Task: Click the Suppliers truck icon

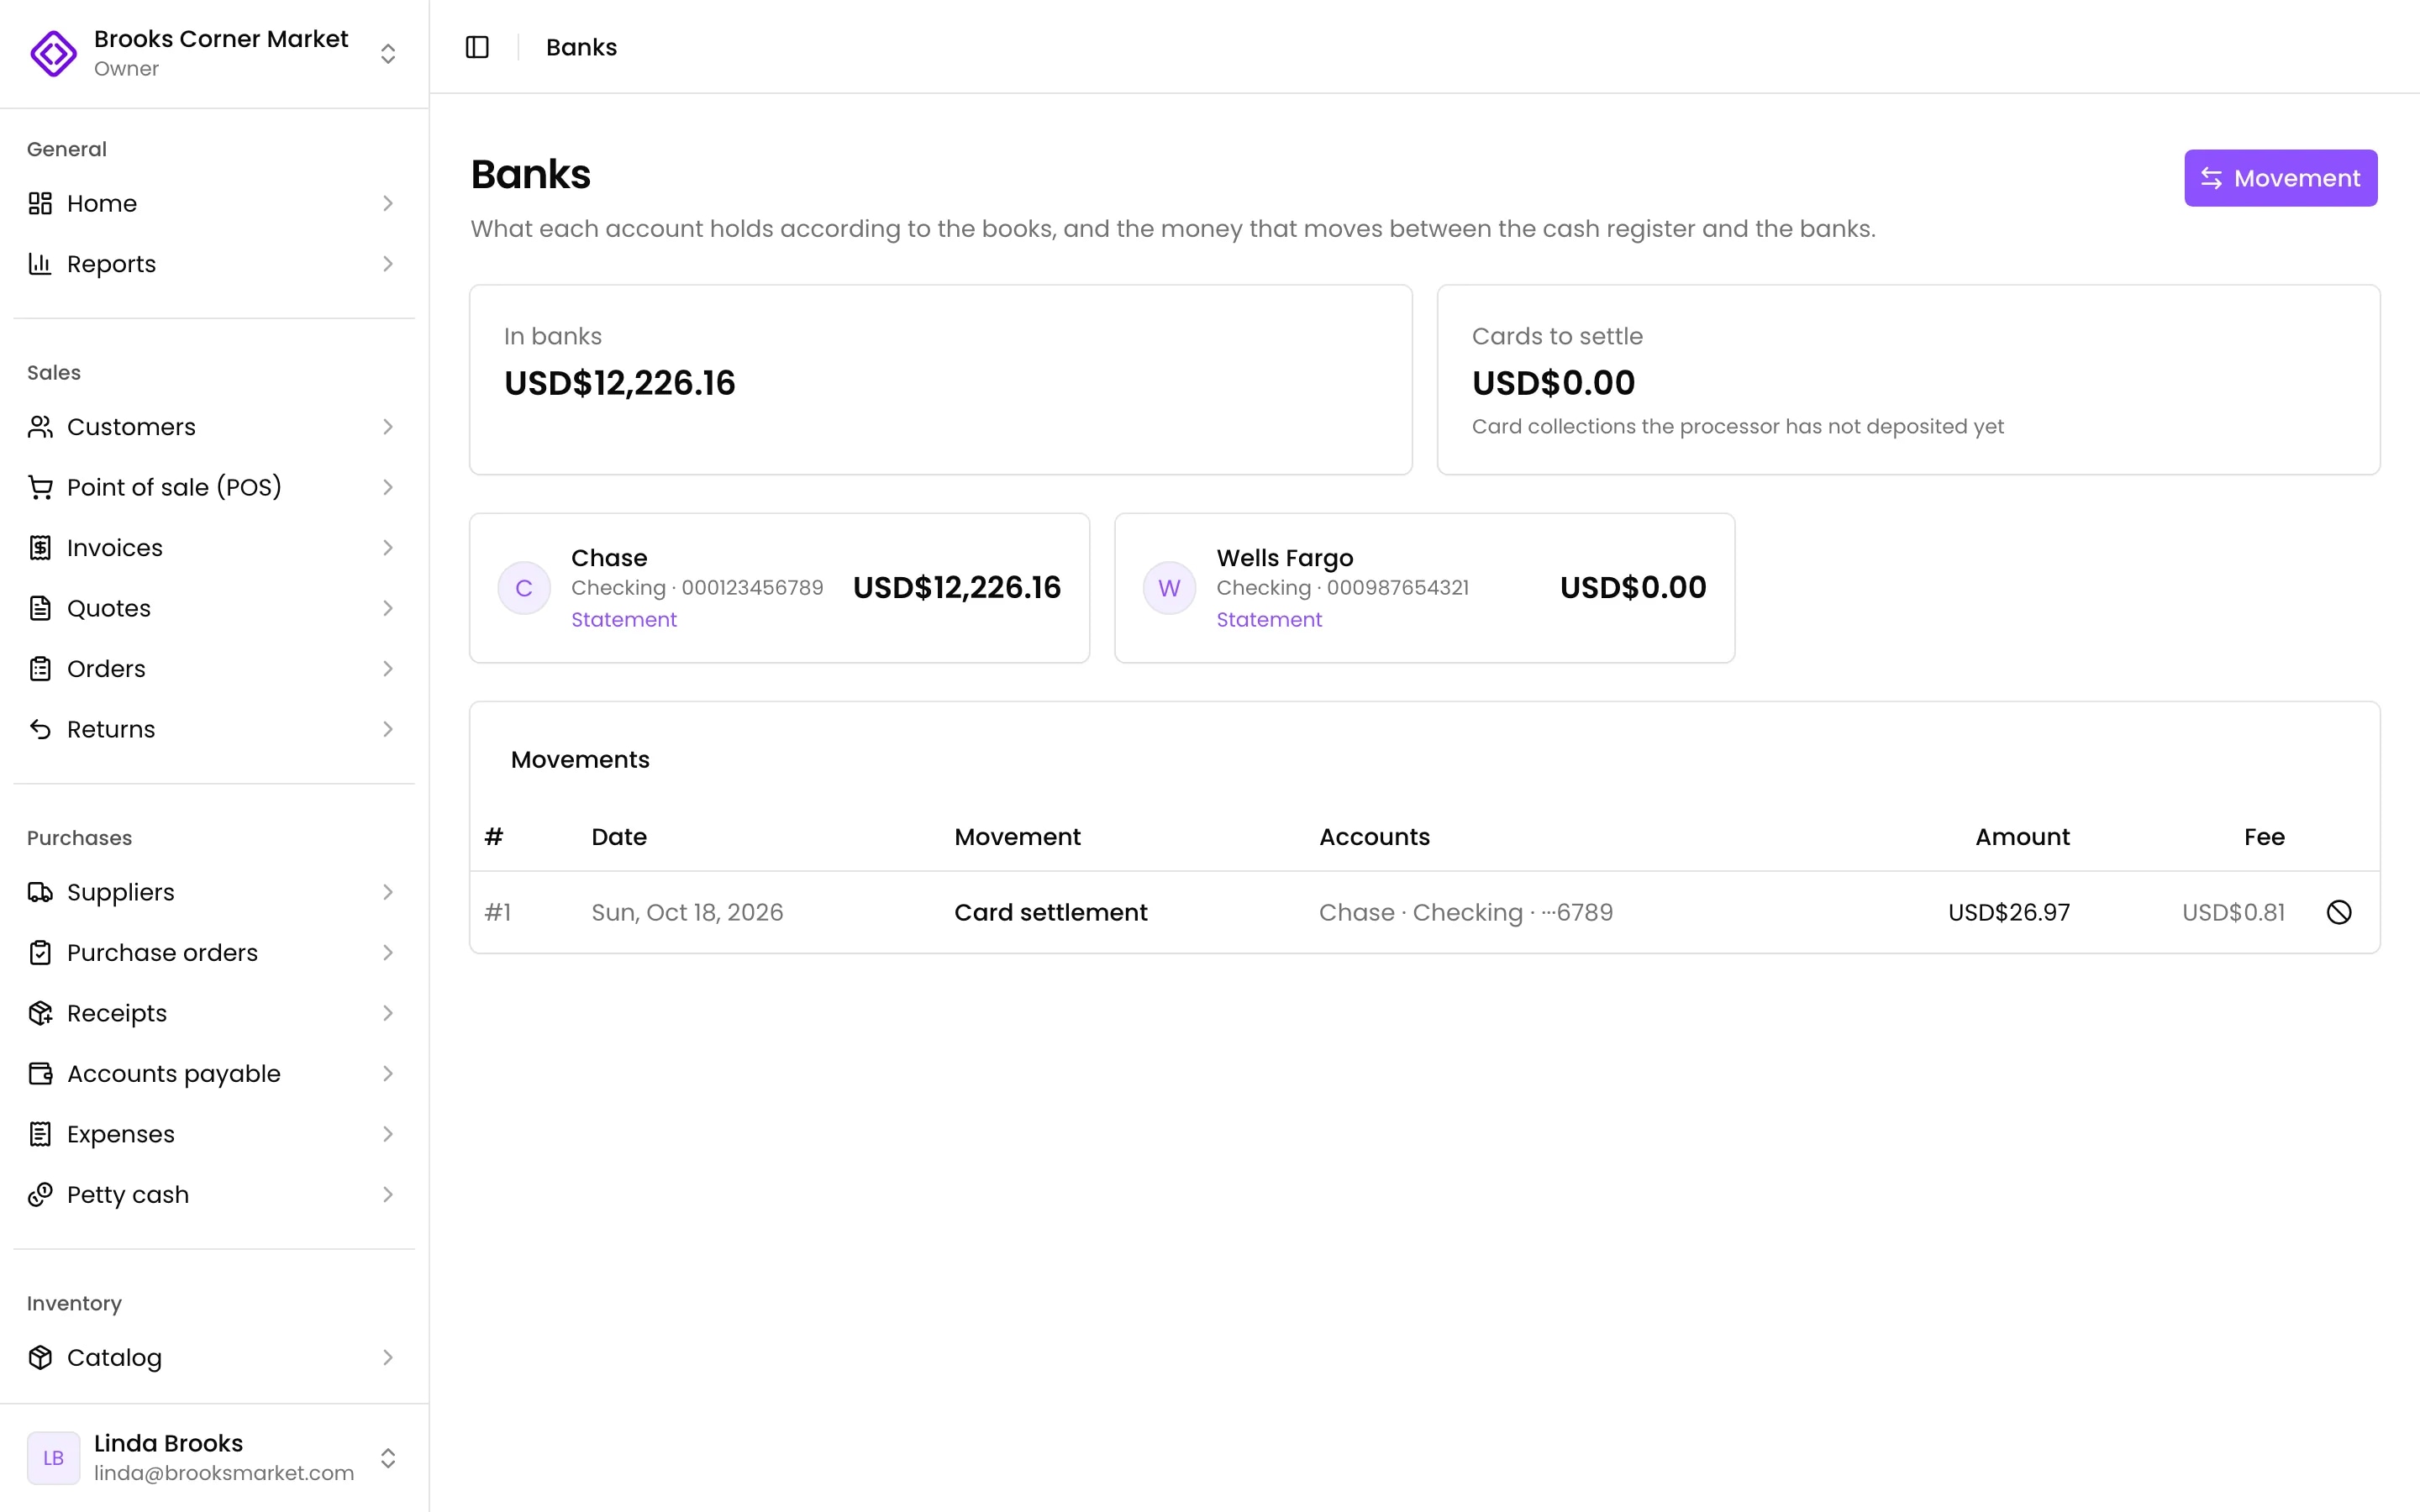Action: point(40,892)
